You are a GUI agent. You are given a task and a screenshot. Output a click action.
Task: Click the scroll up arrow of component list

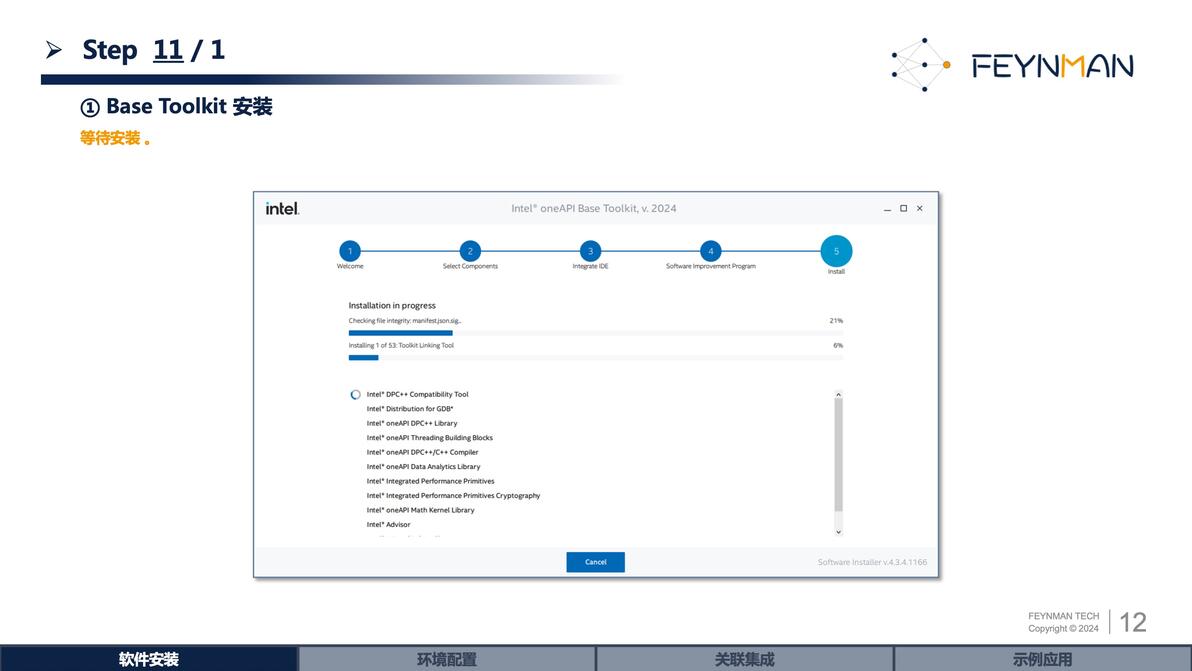pyautogui.click(x=839, y=394)
